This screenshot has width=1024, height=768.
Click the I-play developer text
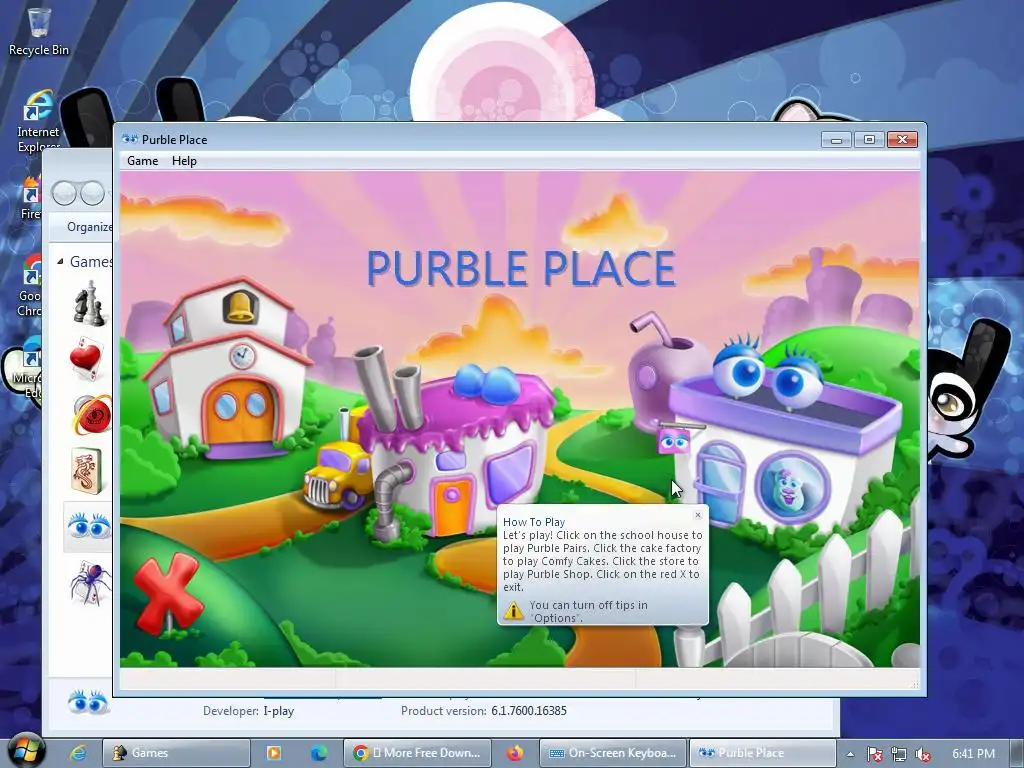(x=279, y=711)
